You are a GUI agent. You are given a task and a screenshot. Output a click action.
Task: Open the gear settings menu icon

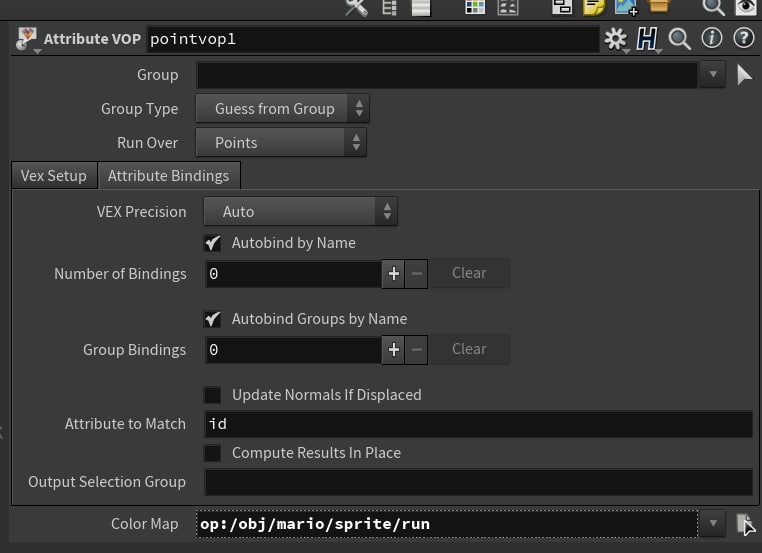click(x=616, y=39)
